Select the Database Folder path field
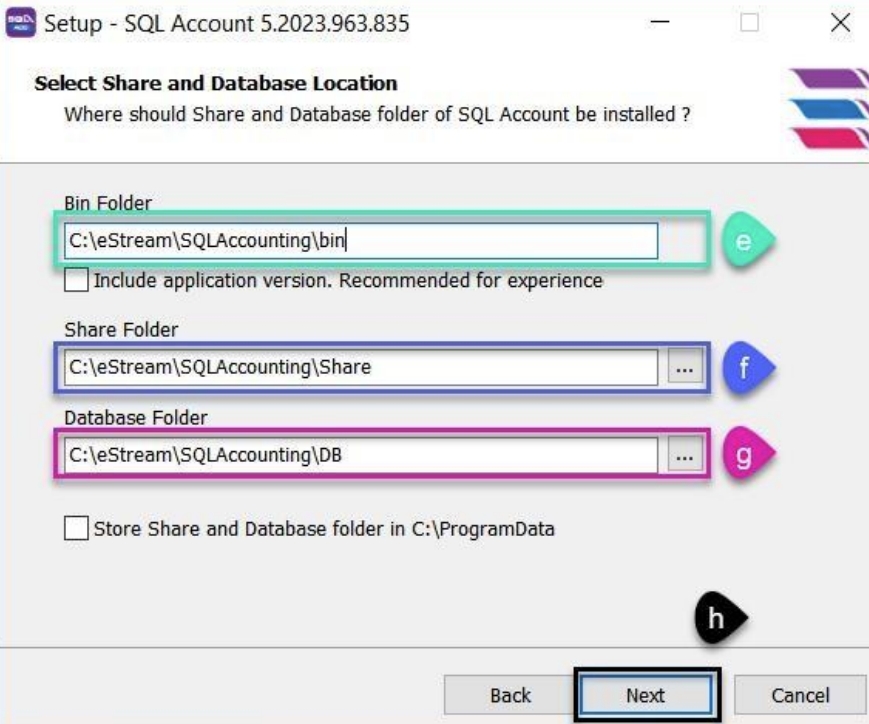Screen dimensions: 869x724 click(360, 455)
